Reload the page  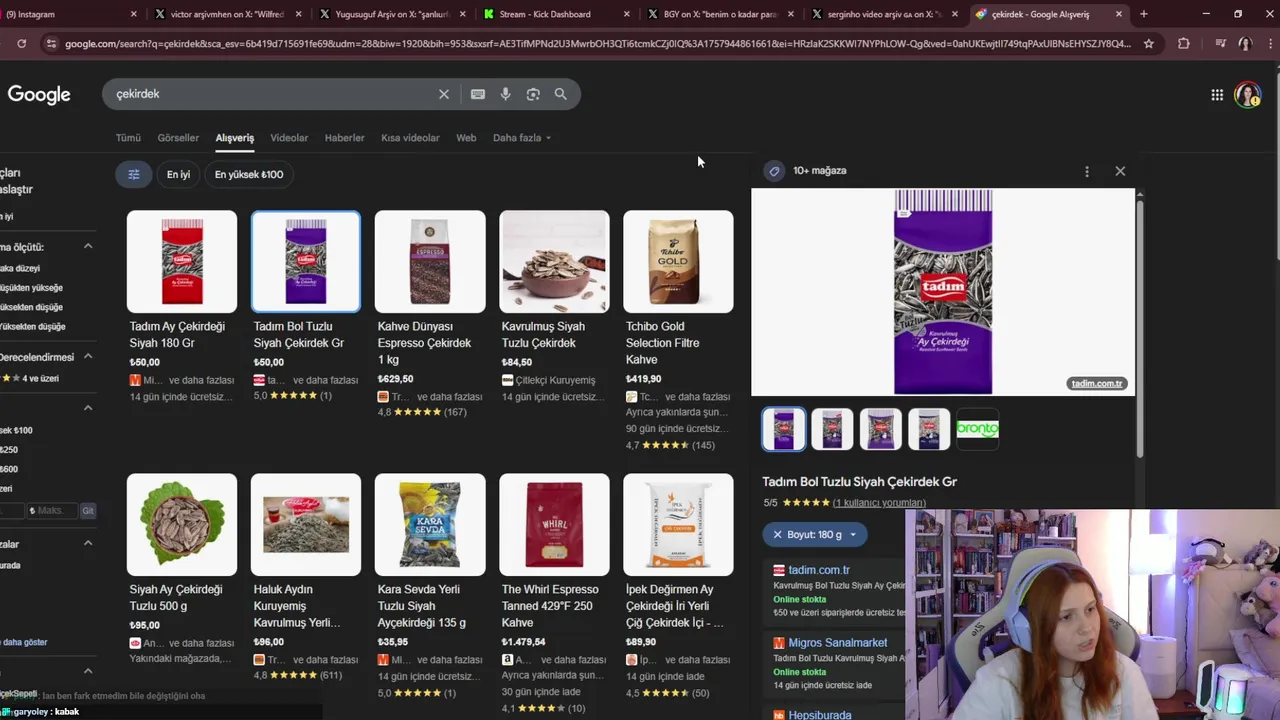[21, 43]
